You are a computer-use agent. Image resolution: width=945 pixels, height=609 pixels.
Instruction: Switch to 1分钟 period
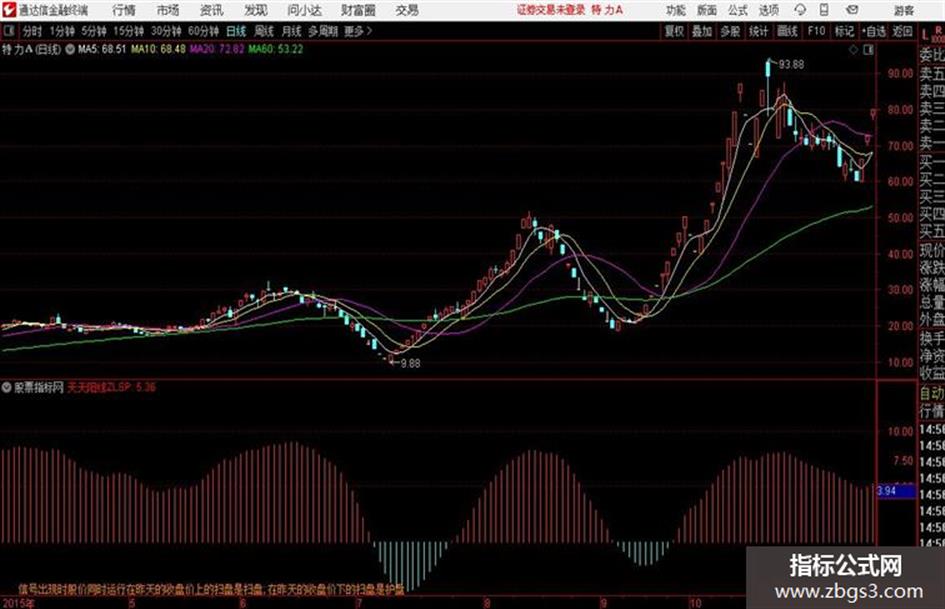tap(62, 31)
